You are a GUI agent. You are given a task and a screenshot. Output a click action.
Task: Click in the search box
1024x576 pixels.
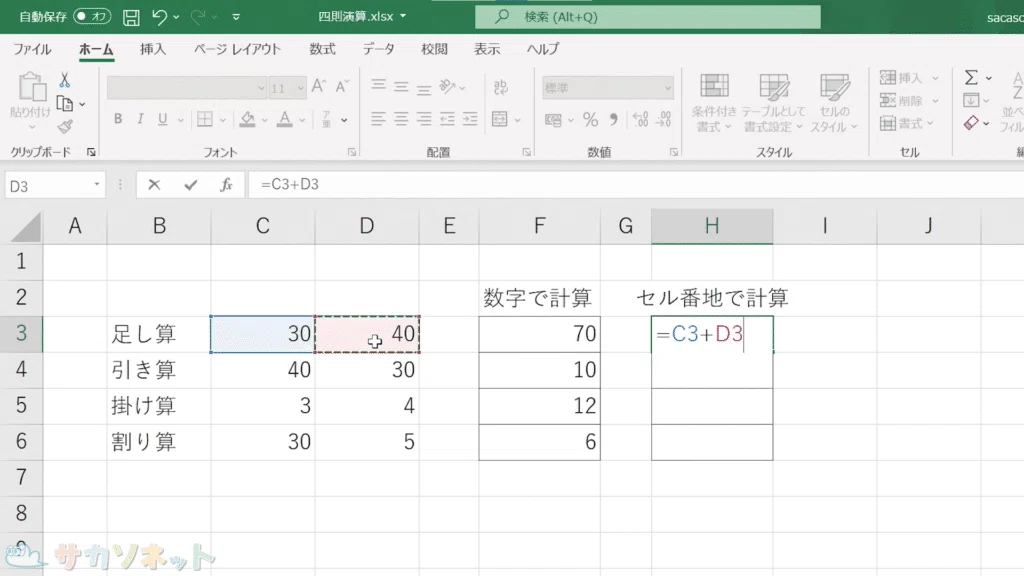pos(647,17)
